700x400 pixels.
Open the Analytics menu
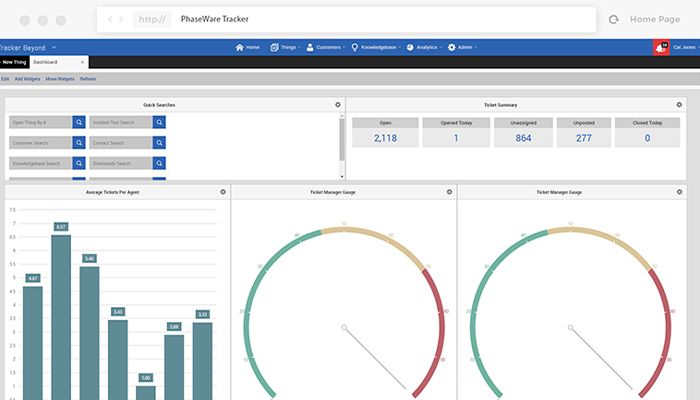tap(424, 47)
